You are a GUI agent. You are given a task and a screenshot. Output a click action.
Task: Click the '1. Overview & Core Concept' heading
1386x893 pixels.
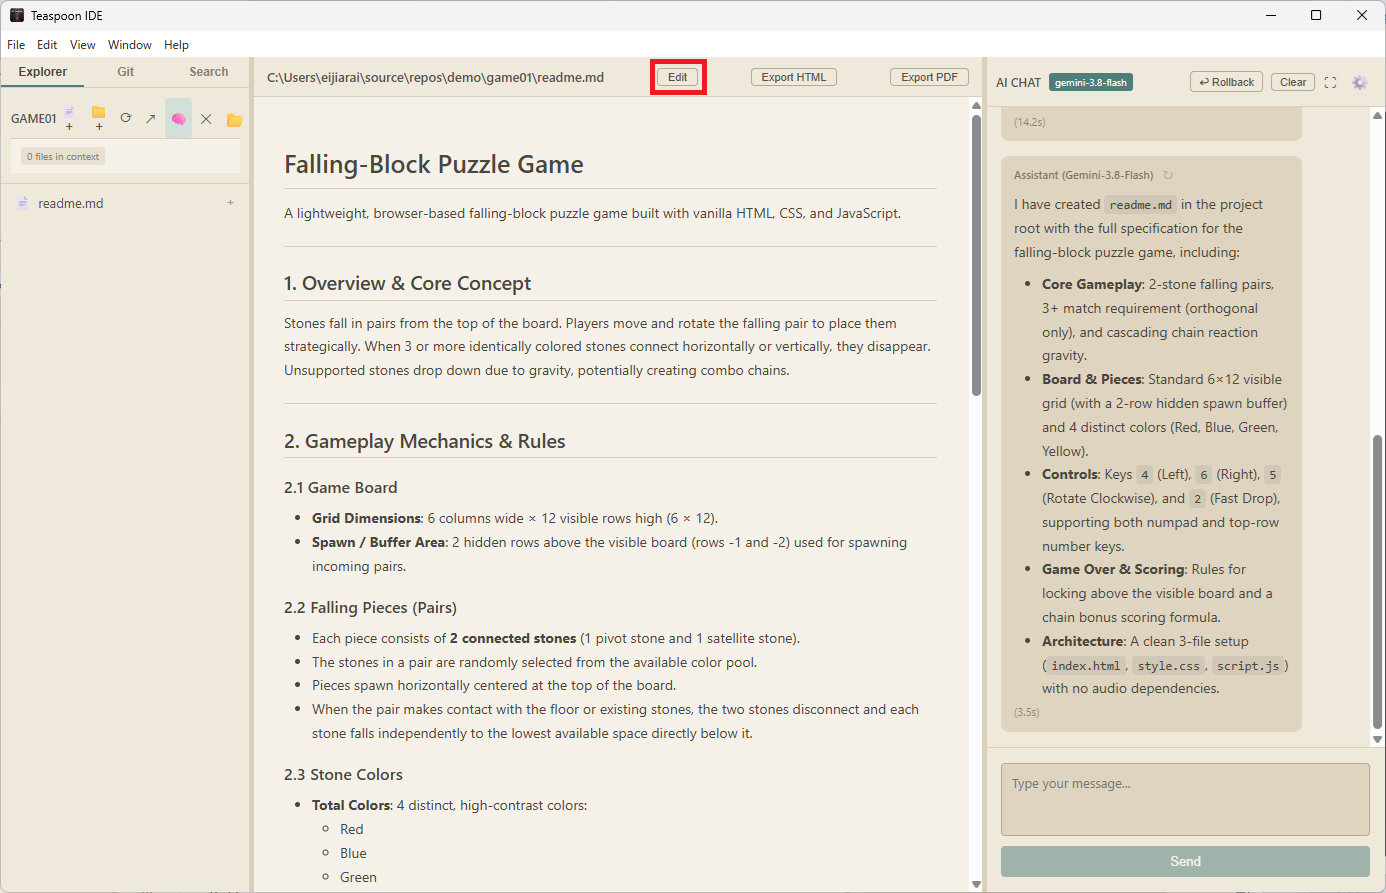tap(407, 284)
